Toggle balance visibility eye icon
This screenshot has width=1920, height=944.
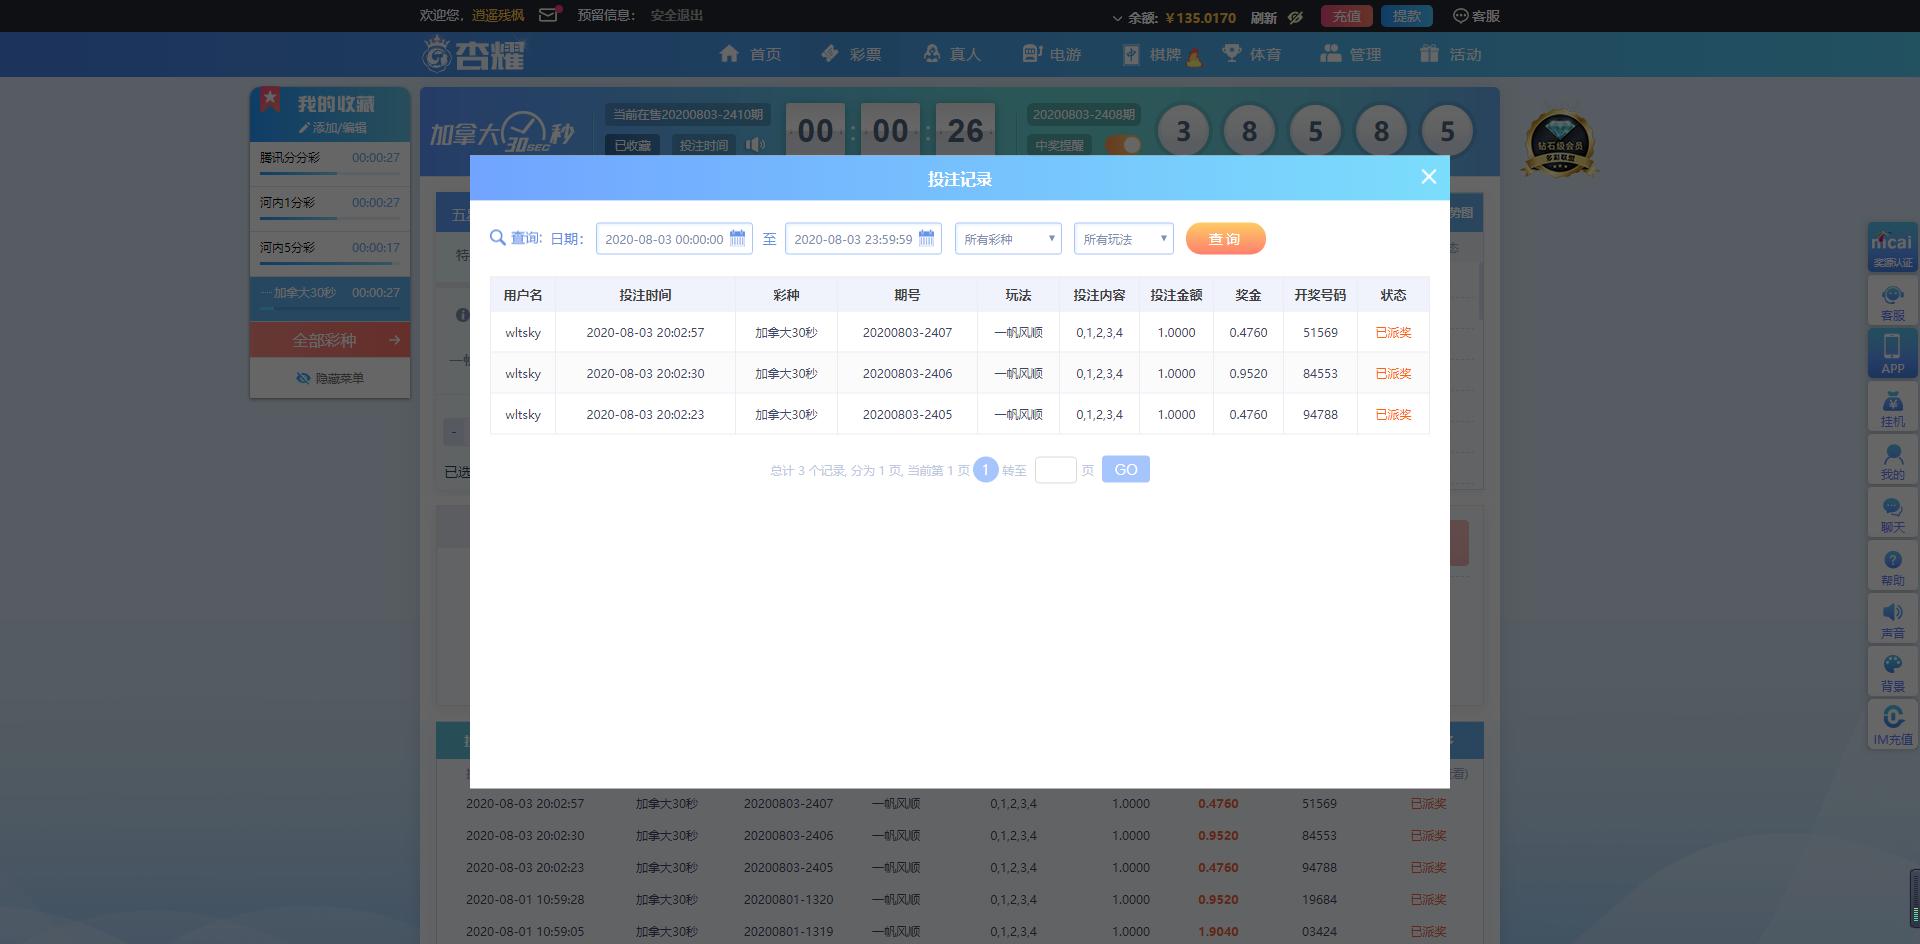click(x=1295, y=17)
